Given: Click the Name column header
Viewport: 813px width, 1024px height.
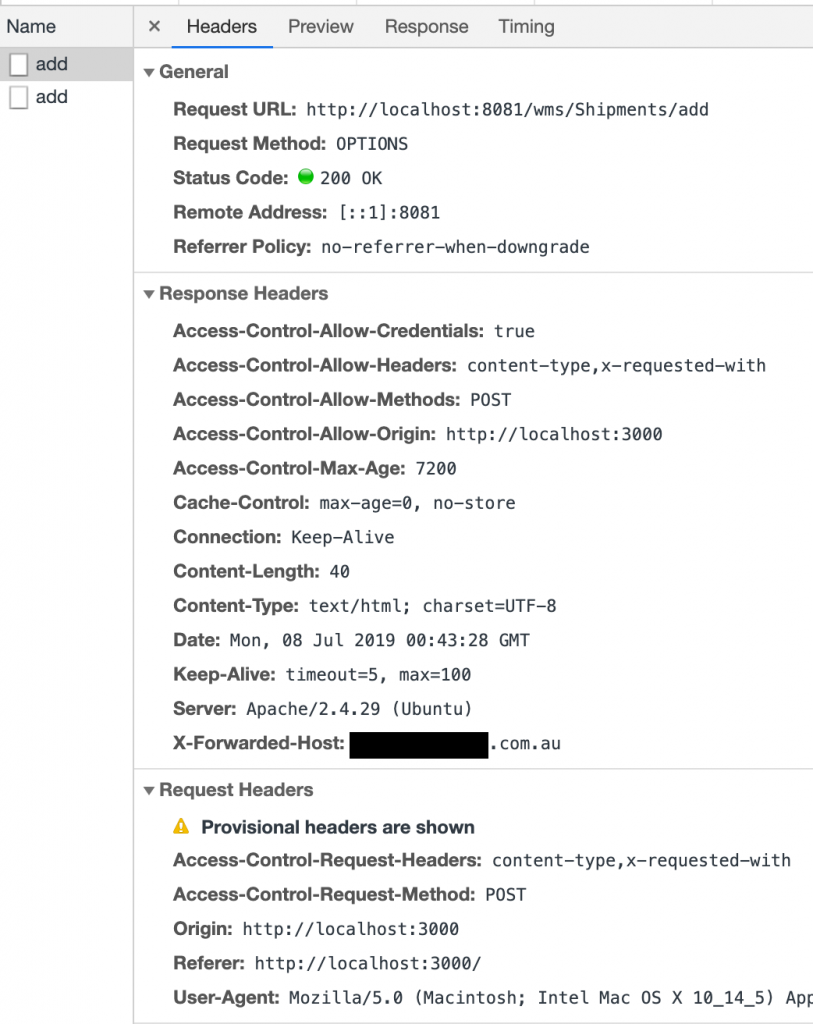Looking at the screenshot, I should click(x=31, y=26).
